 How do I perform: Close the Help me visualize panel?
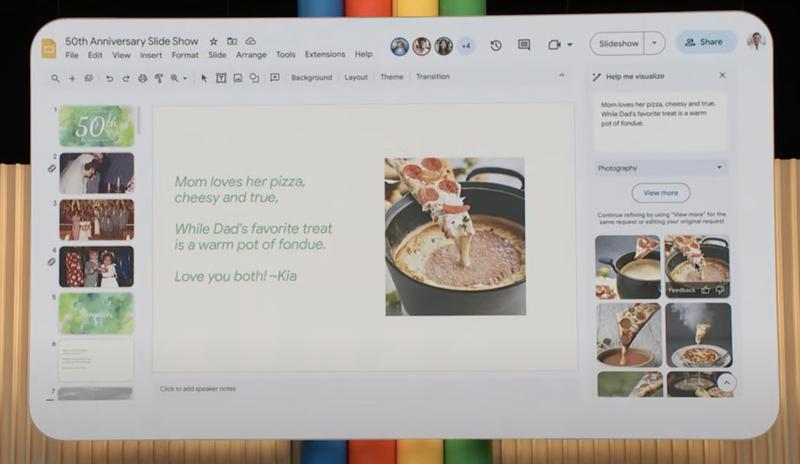pos(722,76)
